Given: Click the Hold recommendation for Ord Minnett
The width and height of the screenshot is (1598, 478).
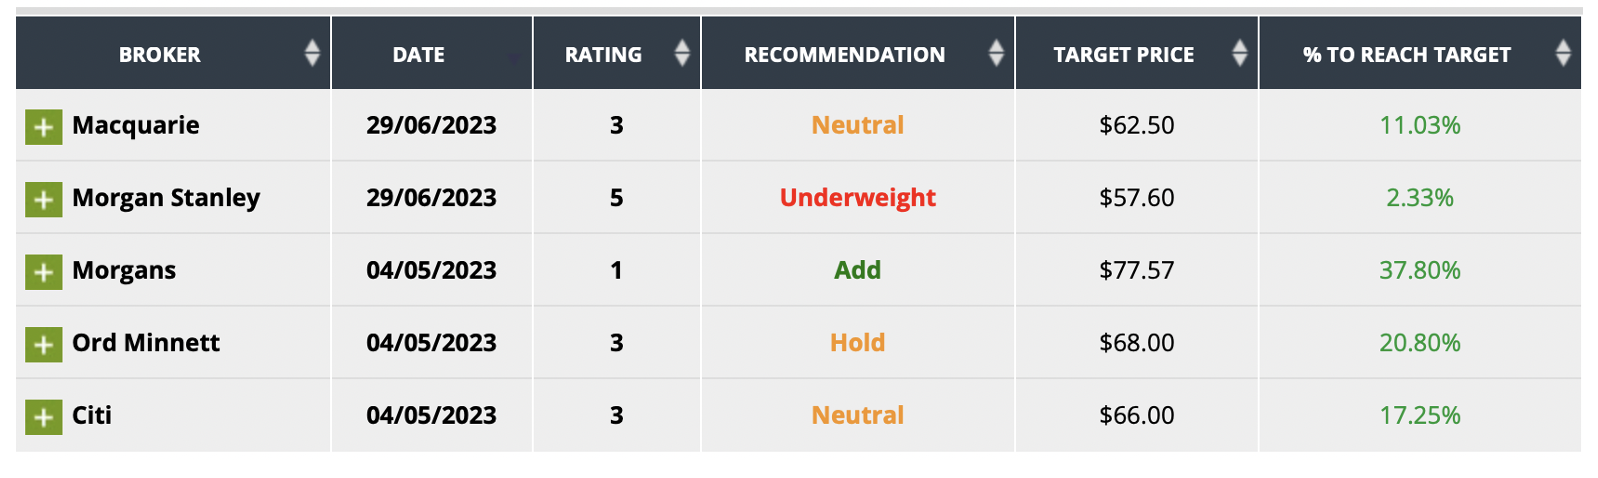Looking at the screenshot, I should pos(857,343).
